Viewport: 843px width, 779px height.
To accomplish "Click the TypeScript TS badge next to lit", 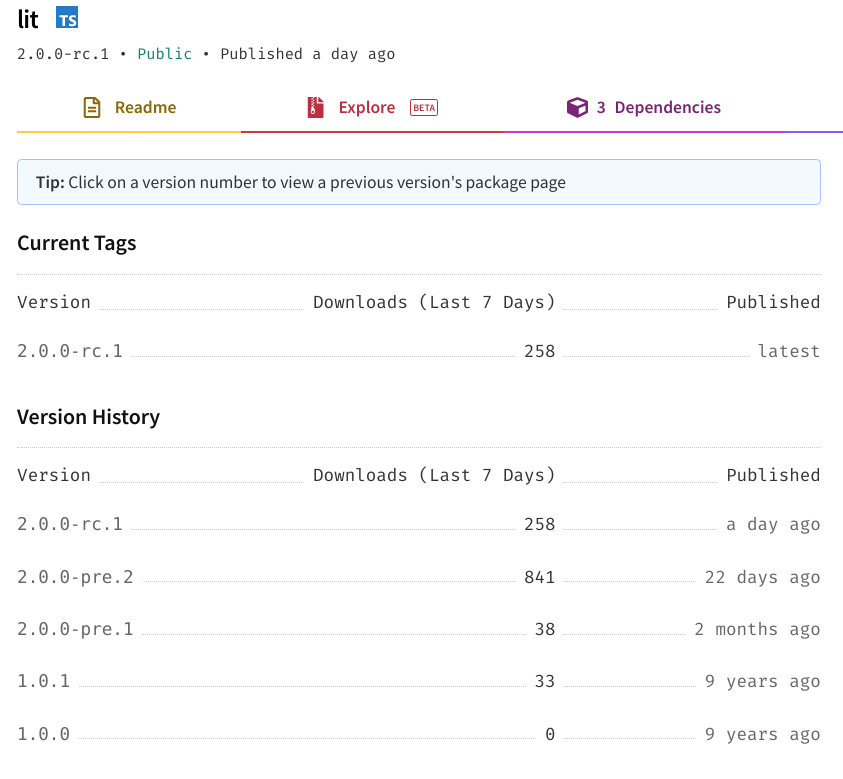I will pyautogui.click(x=66, y=18).
